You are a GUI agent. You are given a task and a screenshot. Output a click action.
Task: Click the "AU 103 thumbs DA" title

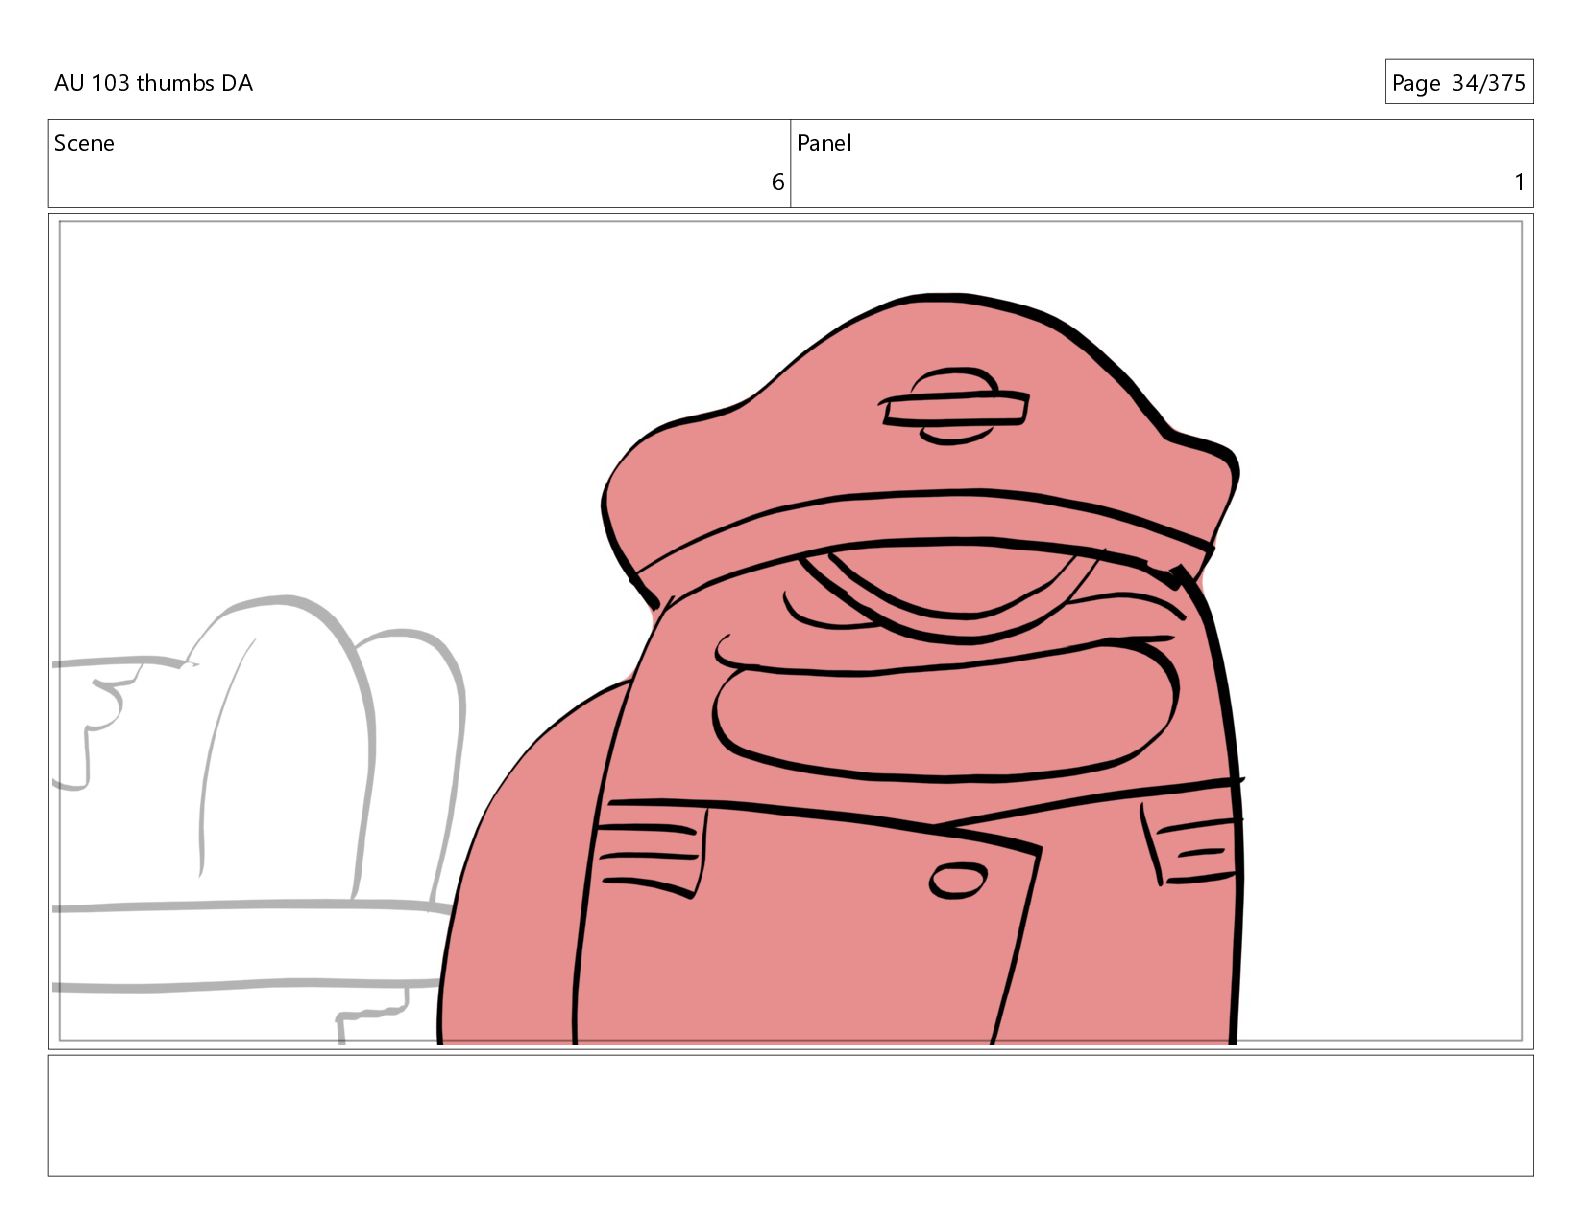(153, 83)
